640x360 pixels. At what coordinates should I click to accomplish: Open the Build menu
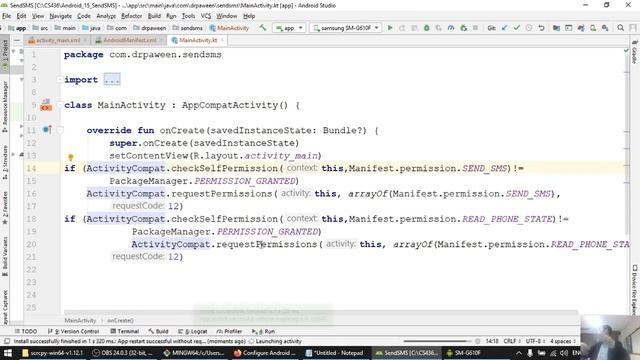(x=154, y=16)
